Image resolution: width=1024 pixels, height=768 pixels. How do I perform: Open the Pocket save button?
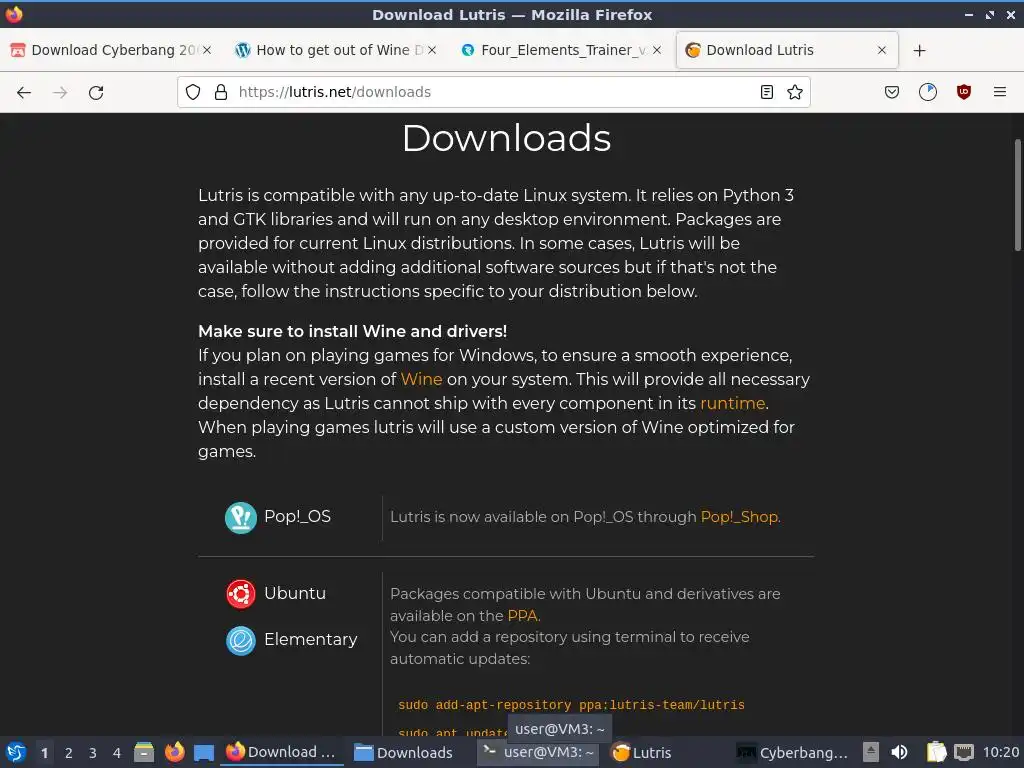(892, 92)
